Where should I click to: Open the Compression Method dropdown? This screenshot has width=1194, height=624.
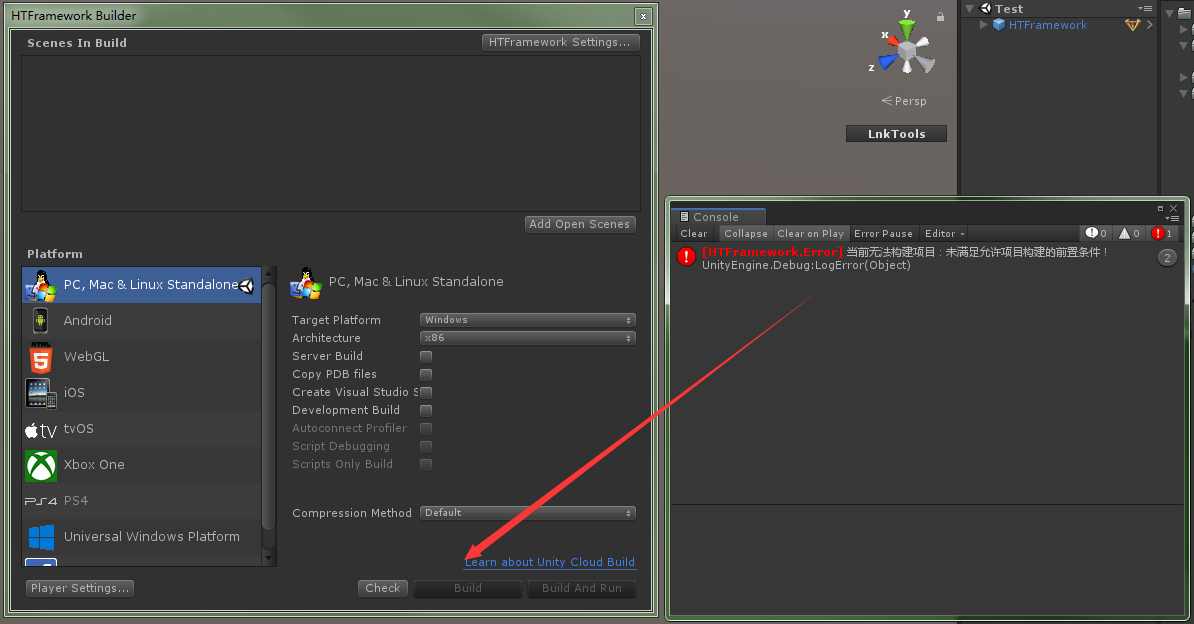527,512
